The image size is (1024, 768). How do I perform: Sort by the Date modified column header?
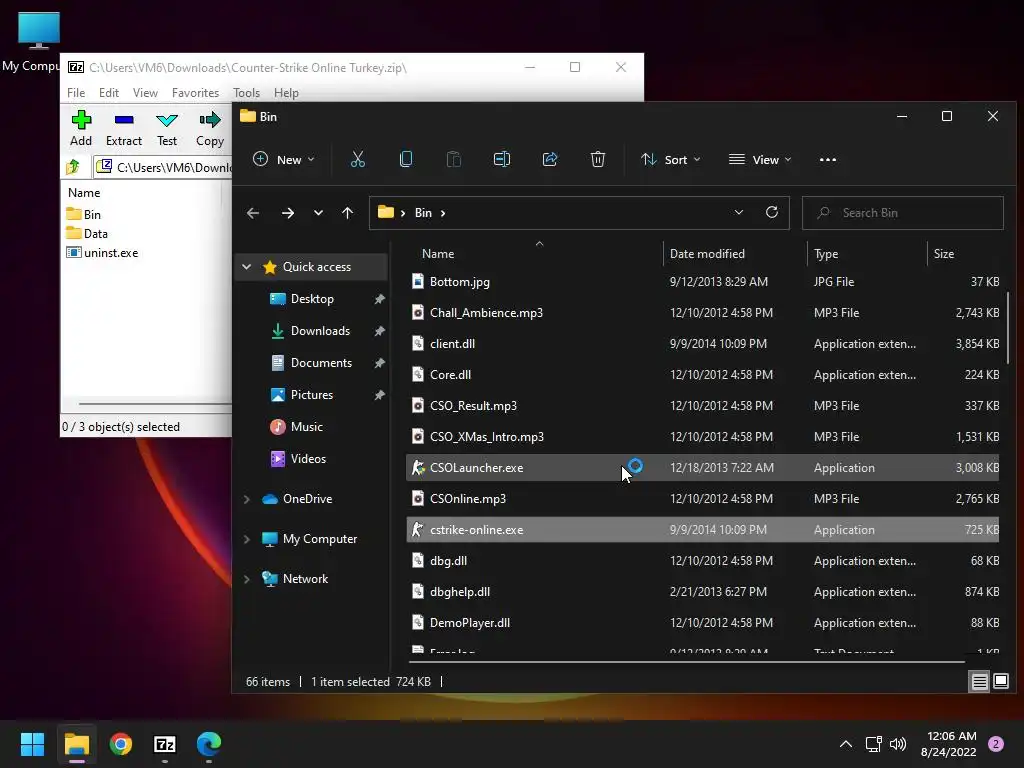click(735, 253)
